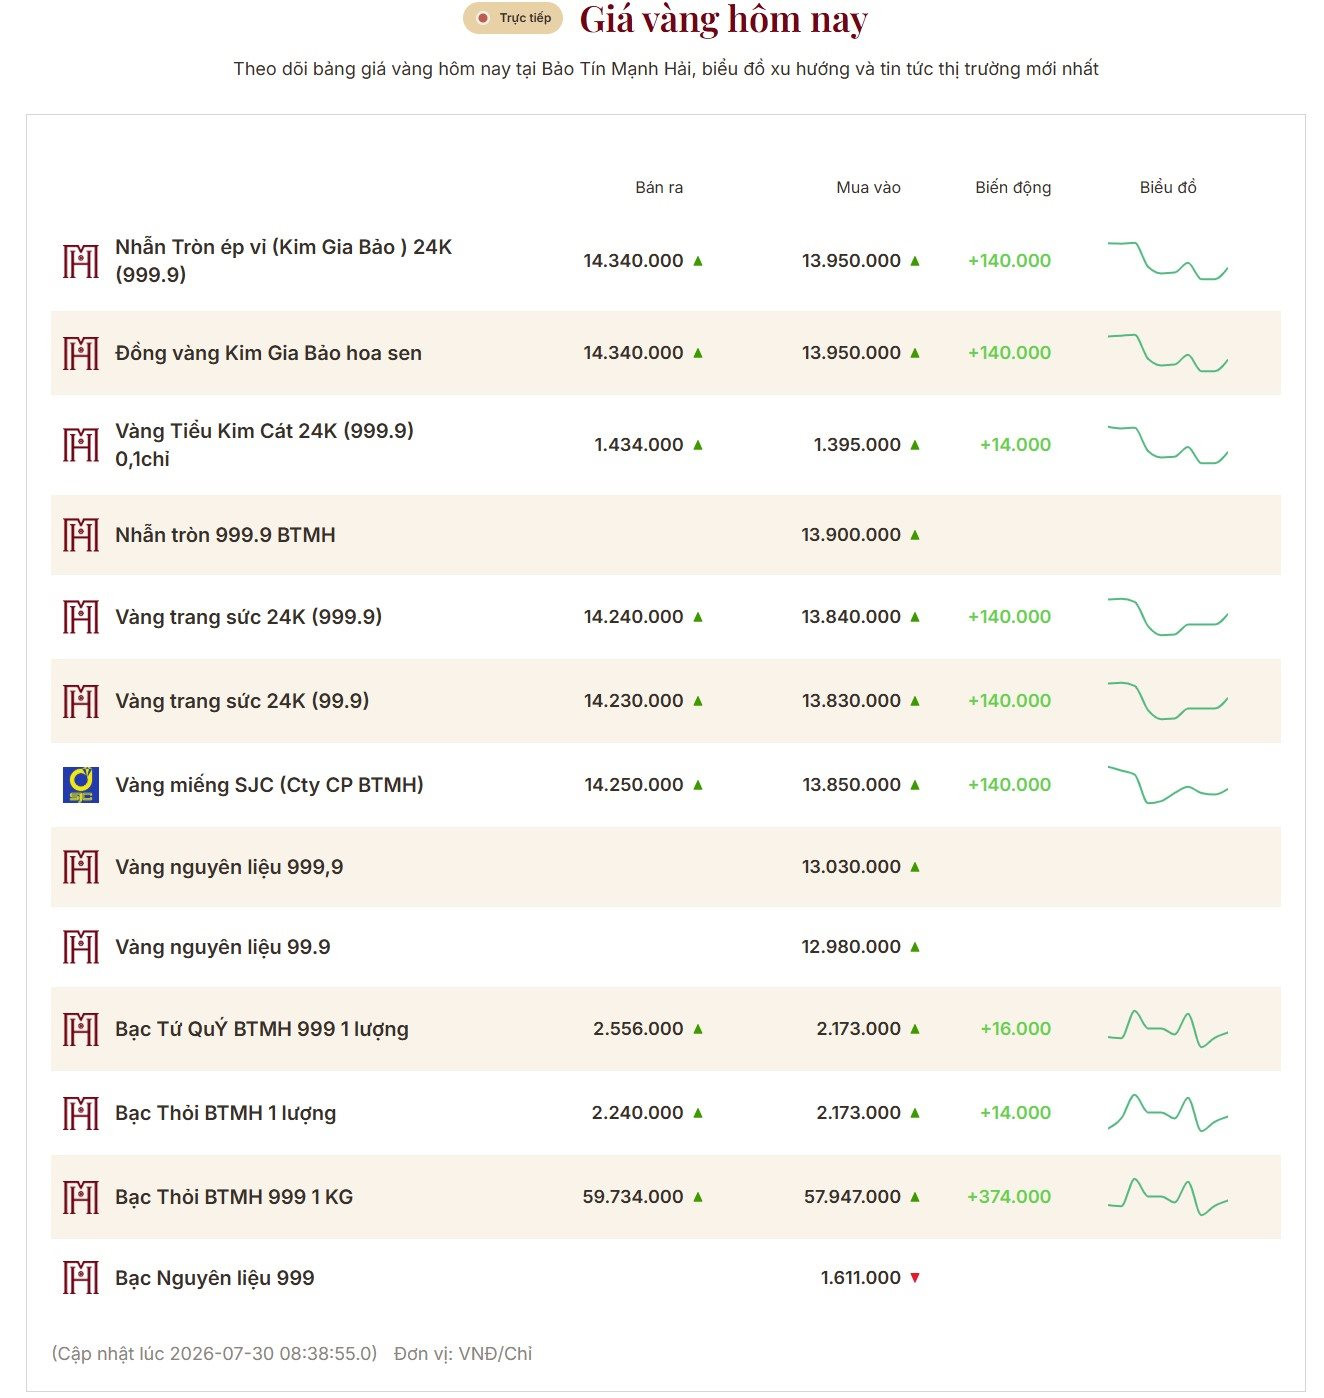Open trend chart for Bạc Tứ Quý BTMH 999
The image size is (1324, 1398).
[x=1167, y=1029]
